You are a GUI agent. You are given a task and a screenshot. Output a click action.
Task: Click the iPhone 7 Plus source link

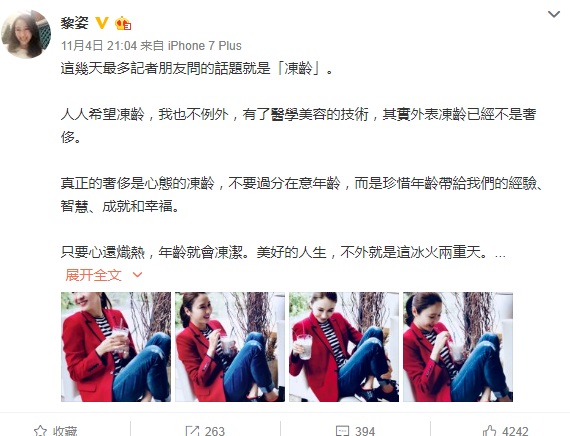[x=205, y=46]
